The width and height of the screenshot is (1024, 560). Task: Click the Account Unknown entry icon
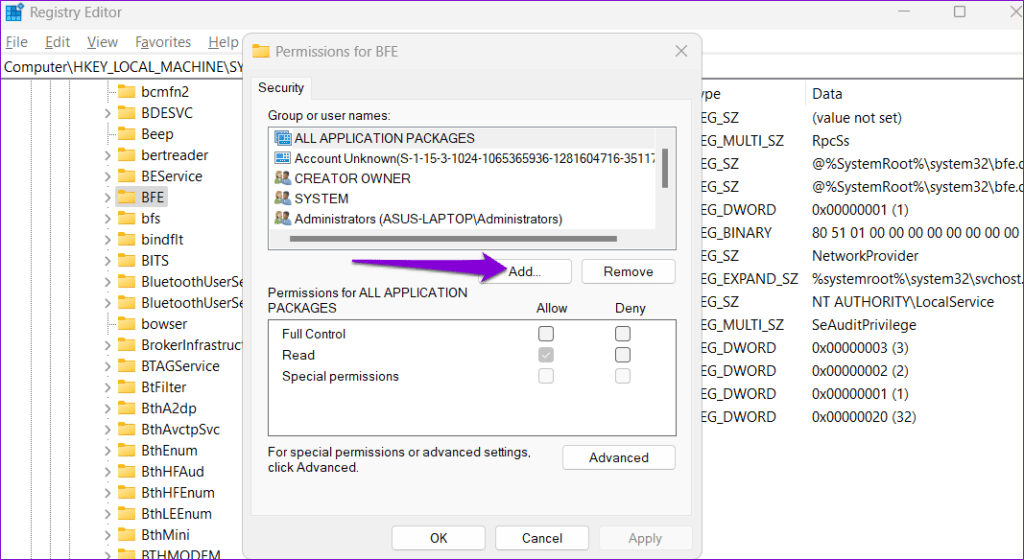click(282, 158)
